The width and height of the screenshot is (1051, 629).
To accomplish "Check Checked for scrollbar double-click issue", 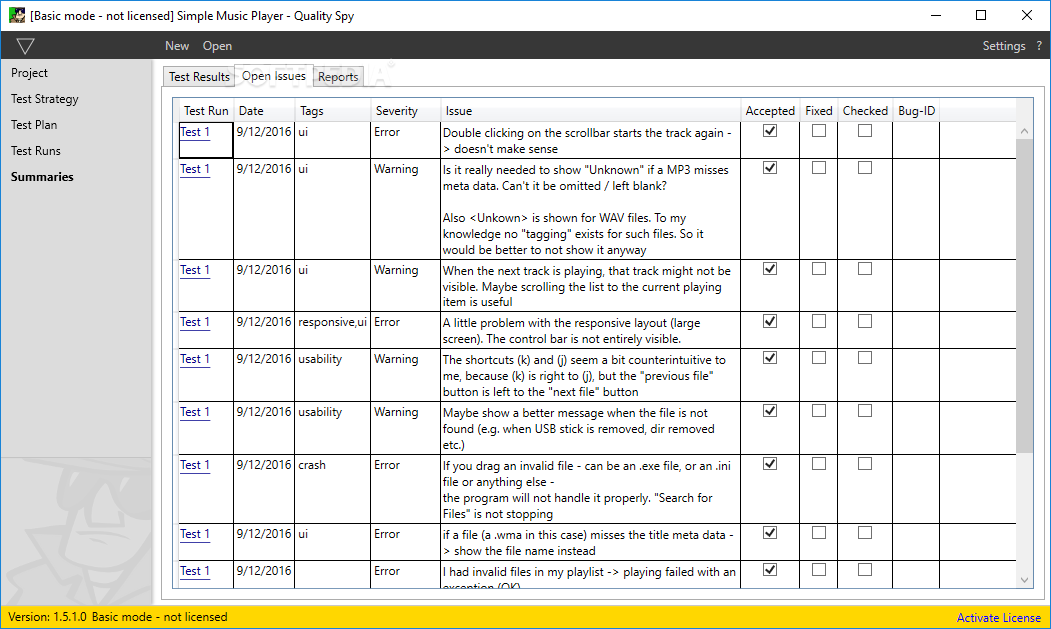I will [865, 131].
